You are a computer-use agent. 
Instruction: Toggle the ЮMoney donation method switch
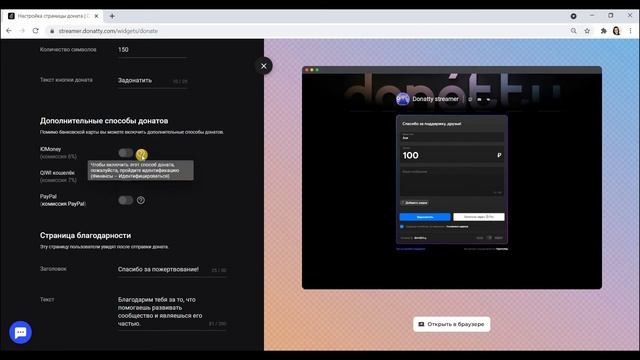(126, 153)
